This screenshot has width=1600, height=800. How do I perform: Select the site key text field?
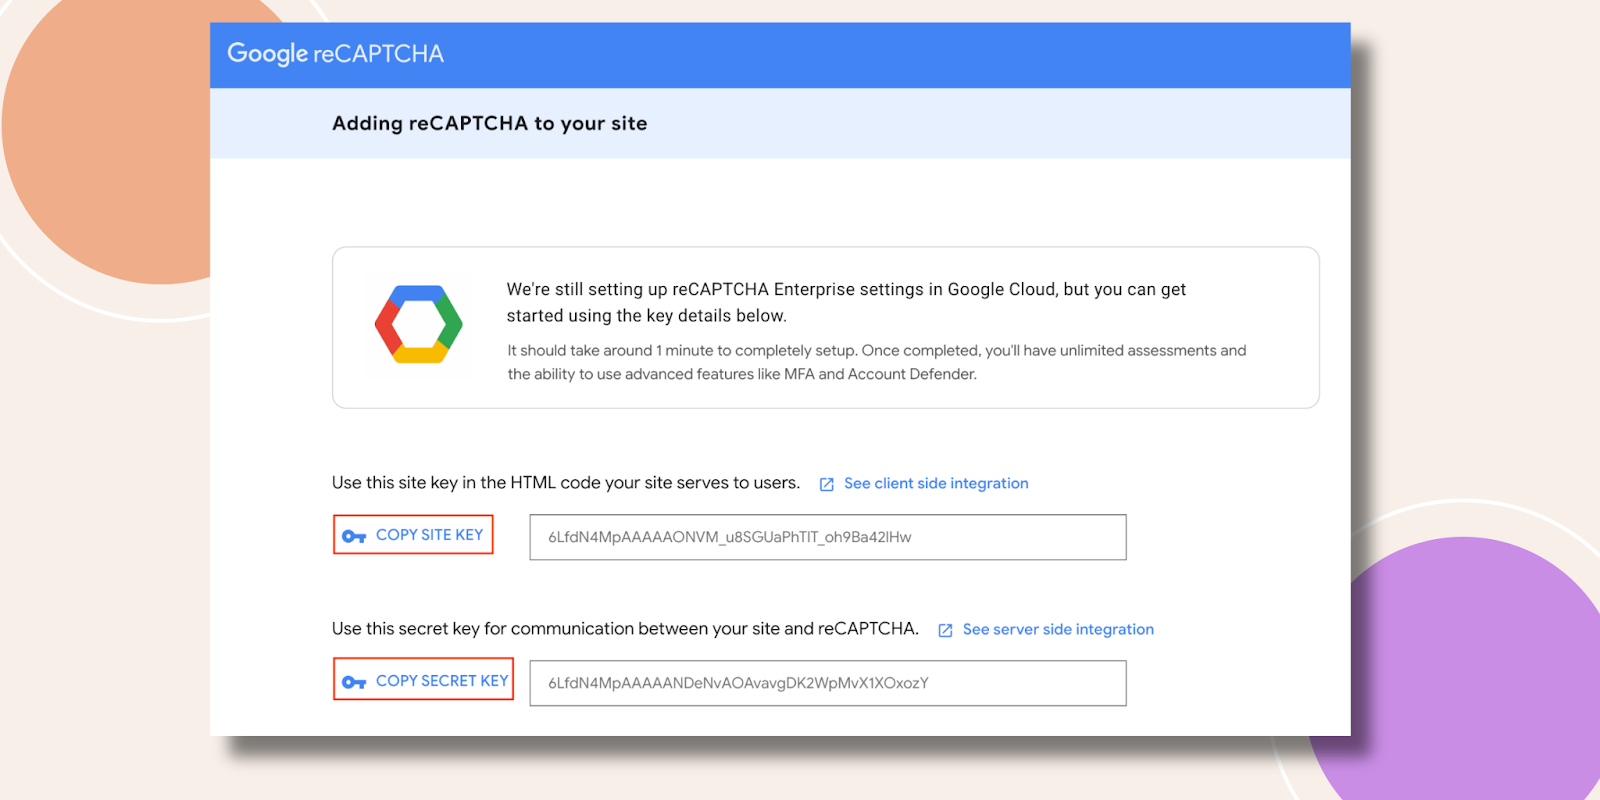pyautogui.click(x=827, y=537)
